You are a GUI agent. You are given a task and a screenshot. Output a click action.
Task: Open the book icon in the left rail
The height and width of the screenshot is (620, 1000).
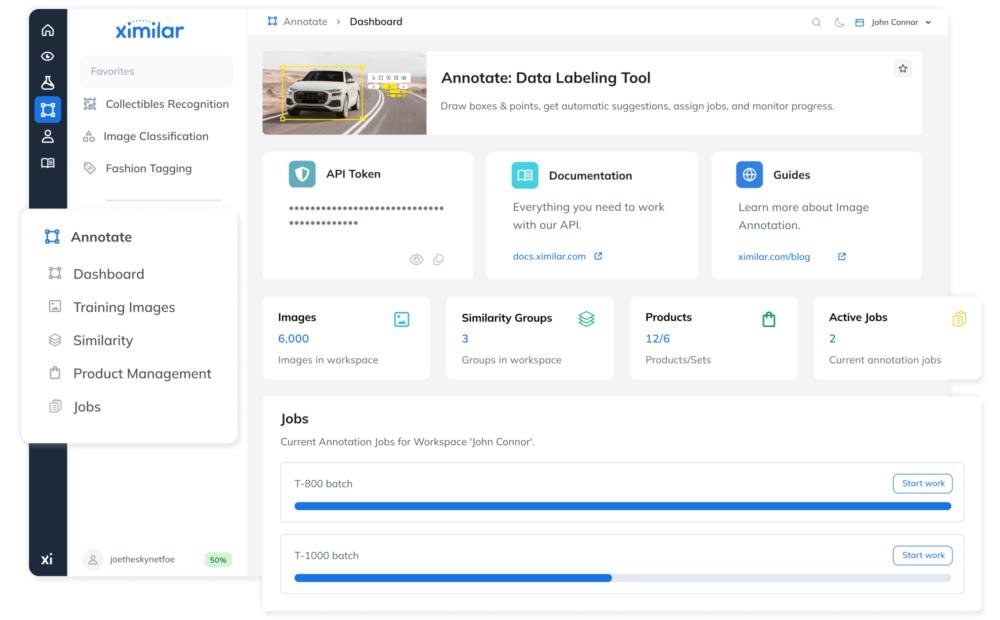[47, 163]
